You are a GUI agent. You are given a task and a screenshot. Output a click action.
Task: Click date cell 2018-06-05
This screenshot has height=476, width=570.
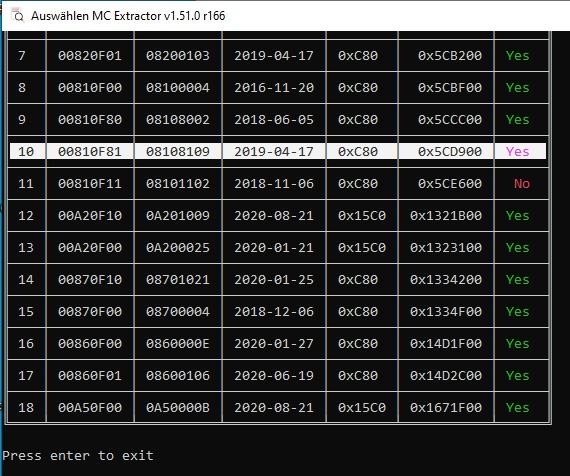point(274,120)
